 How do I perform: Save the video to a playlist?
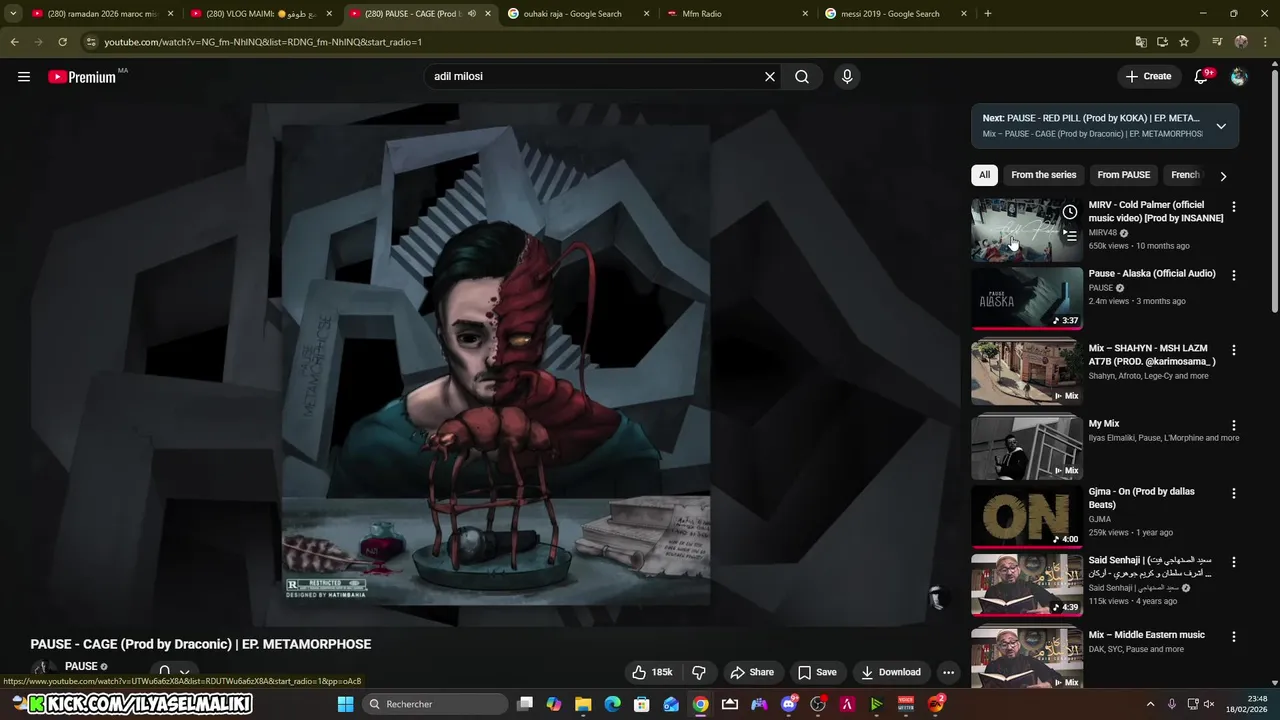click(x=817, y=672)
